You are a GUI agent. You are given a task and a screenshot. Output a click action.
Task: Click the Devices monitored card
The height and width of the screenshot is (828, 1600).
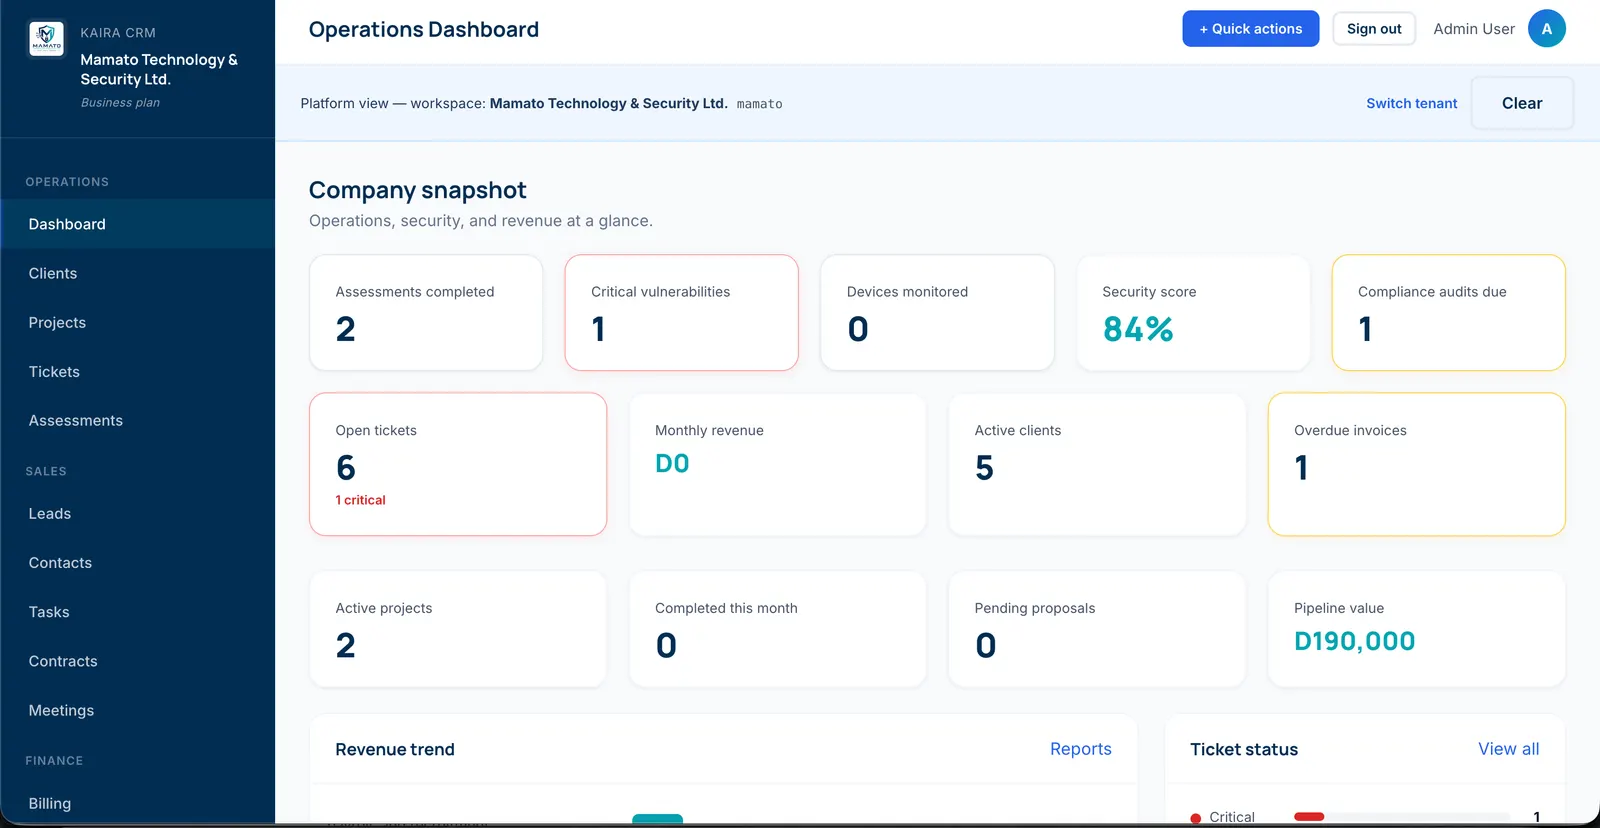937,313
